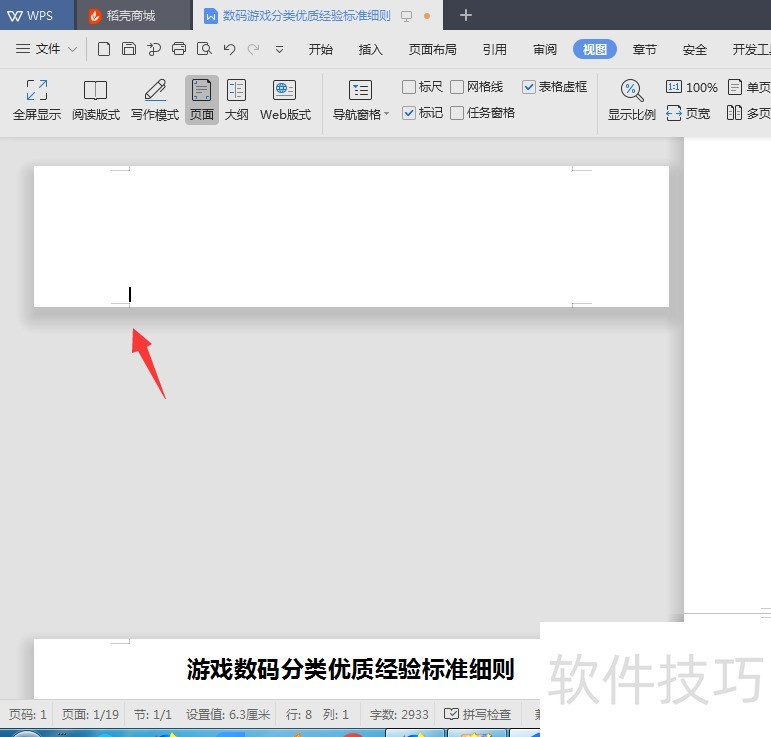Uncheck the markup checkbox (标记)
Image resolution: width=771 pixels, height=737 pixels.
point(409,113)
